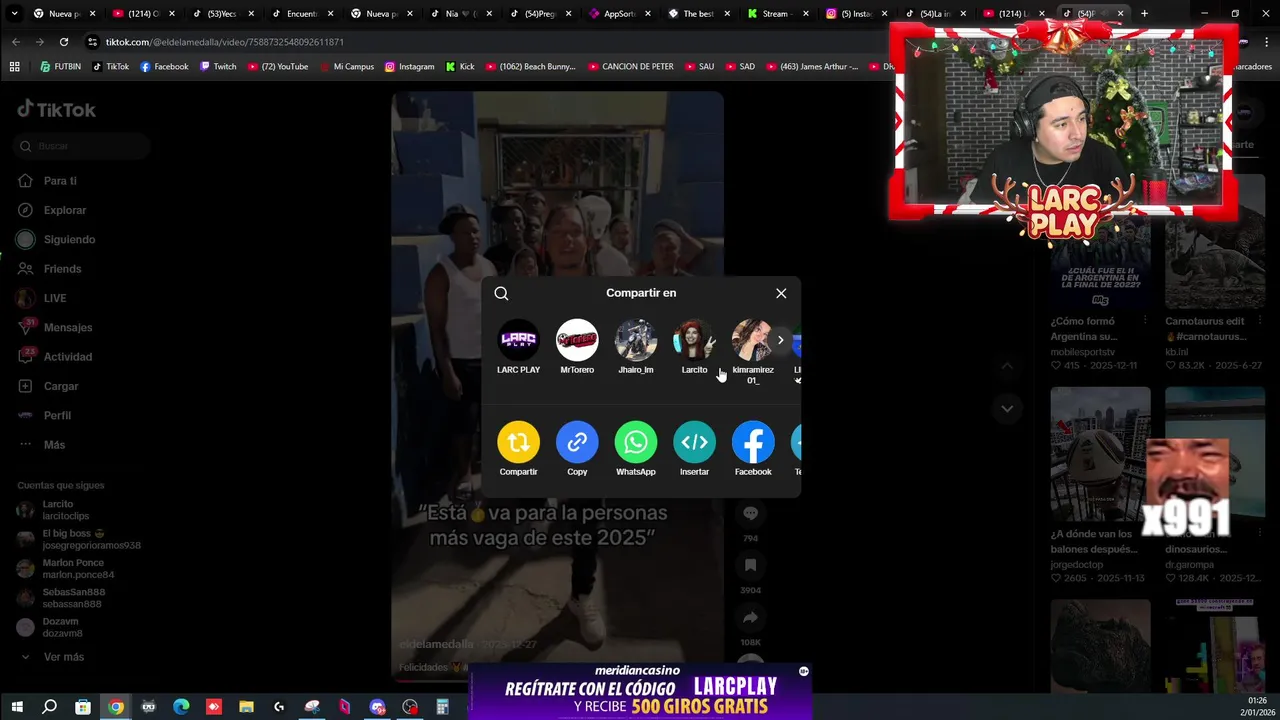Screen dimensions: 1280x720
Task: Open a new browser tab with plus button
Action: 1144,14
